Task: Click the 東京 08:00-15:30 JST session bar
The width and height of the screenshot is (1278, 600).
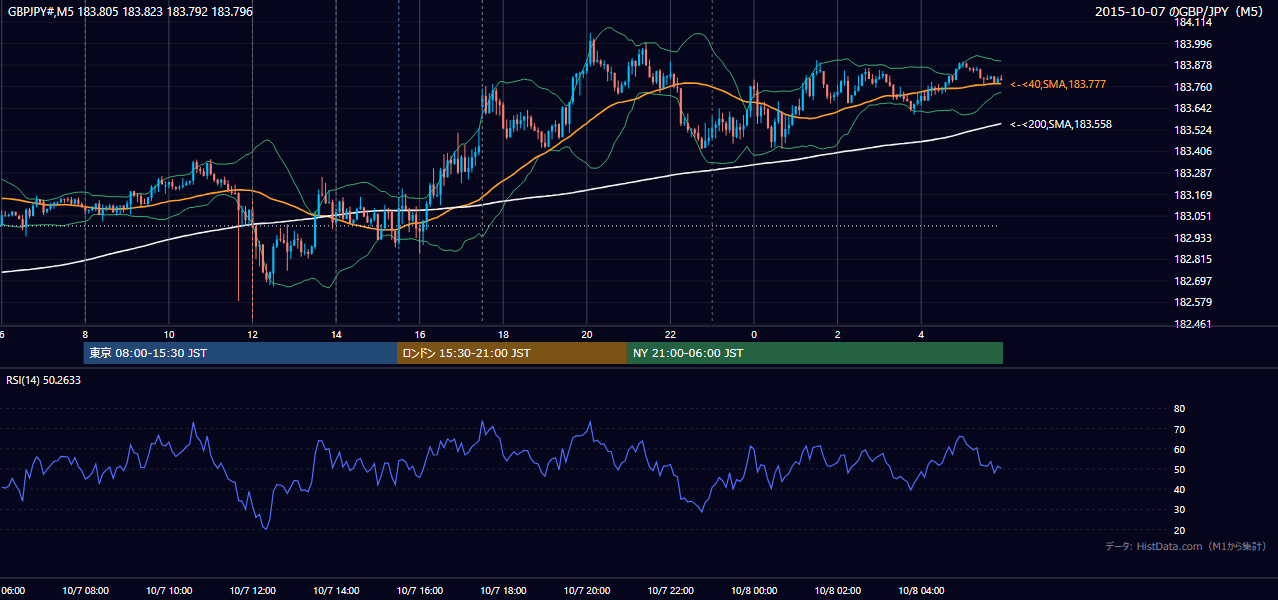Action: click(241, 353)
